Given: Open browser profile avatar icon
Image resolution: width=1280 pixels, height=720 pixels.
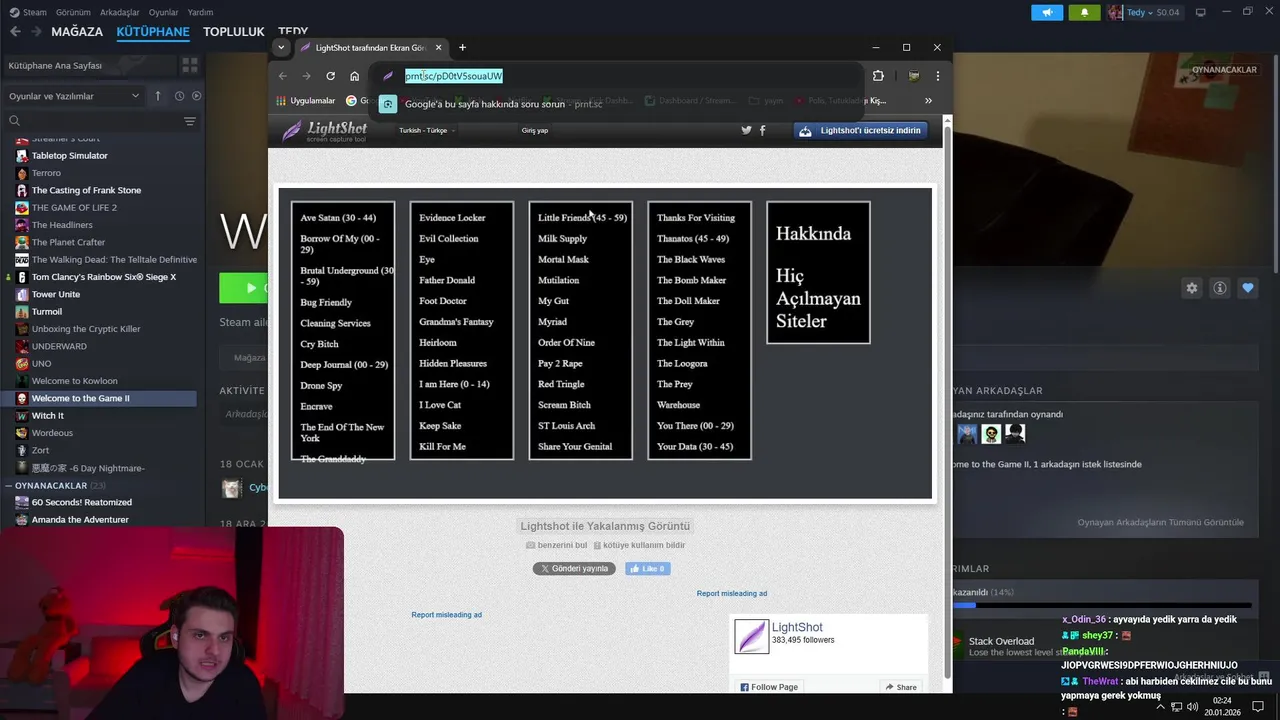Looking at the screenshot, I should [x=913, y=76].
